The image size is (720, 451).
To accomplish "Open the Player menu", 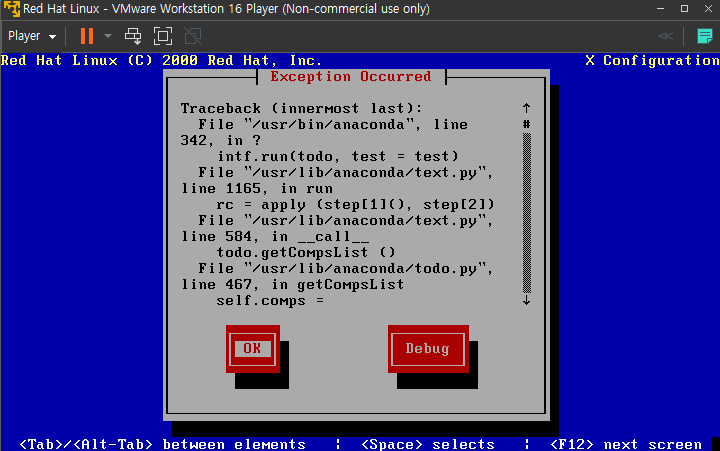I will (x=32, y=36).
